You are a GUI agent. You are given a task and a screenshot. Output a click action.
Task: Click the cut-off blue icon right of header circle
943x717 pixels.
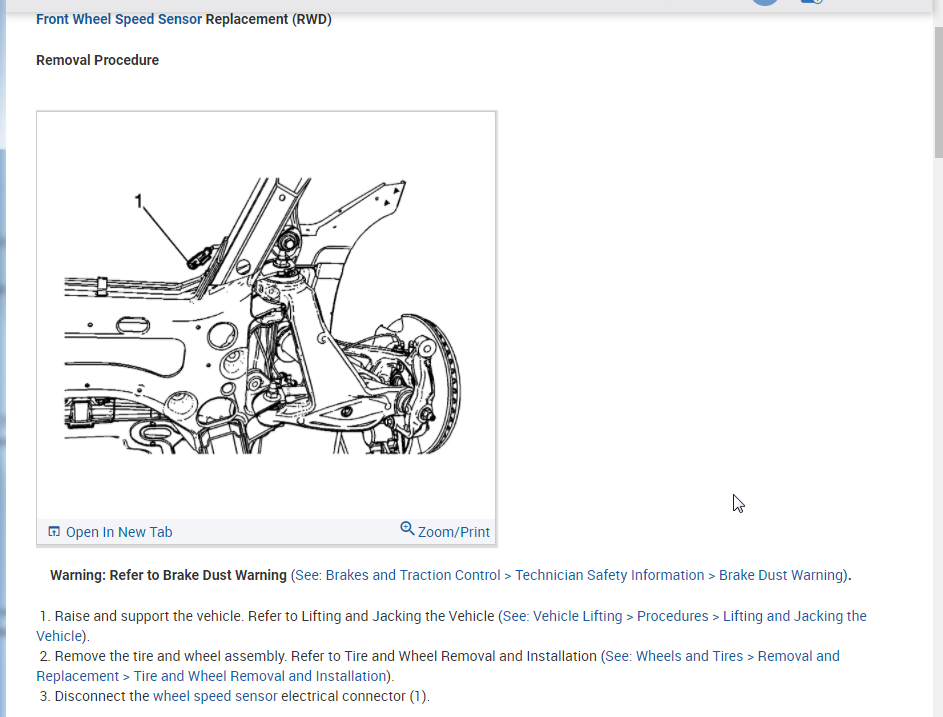coord(811,2)
